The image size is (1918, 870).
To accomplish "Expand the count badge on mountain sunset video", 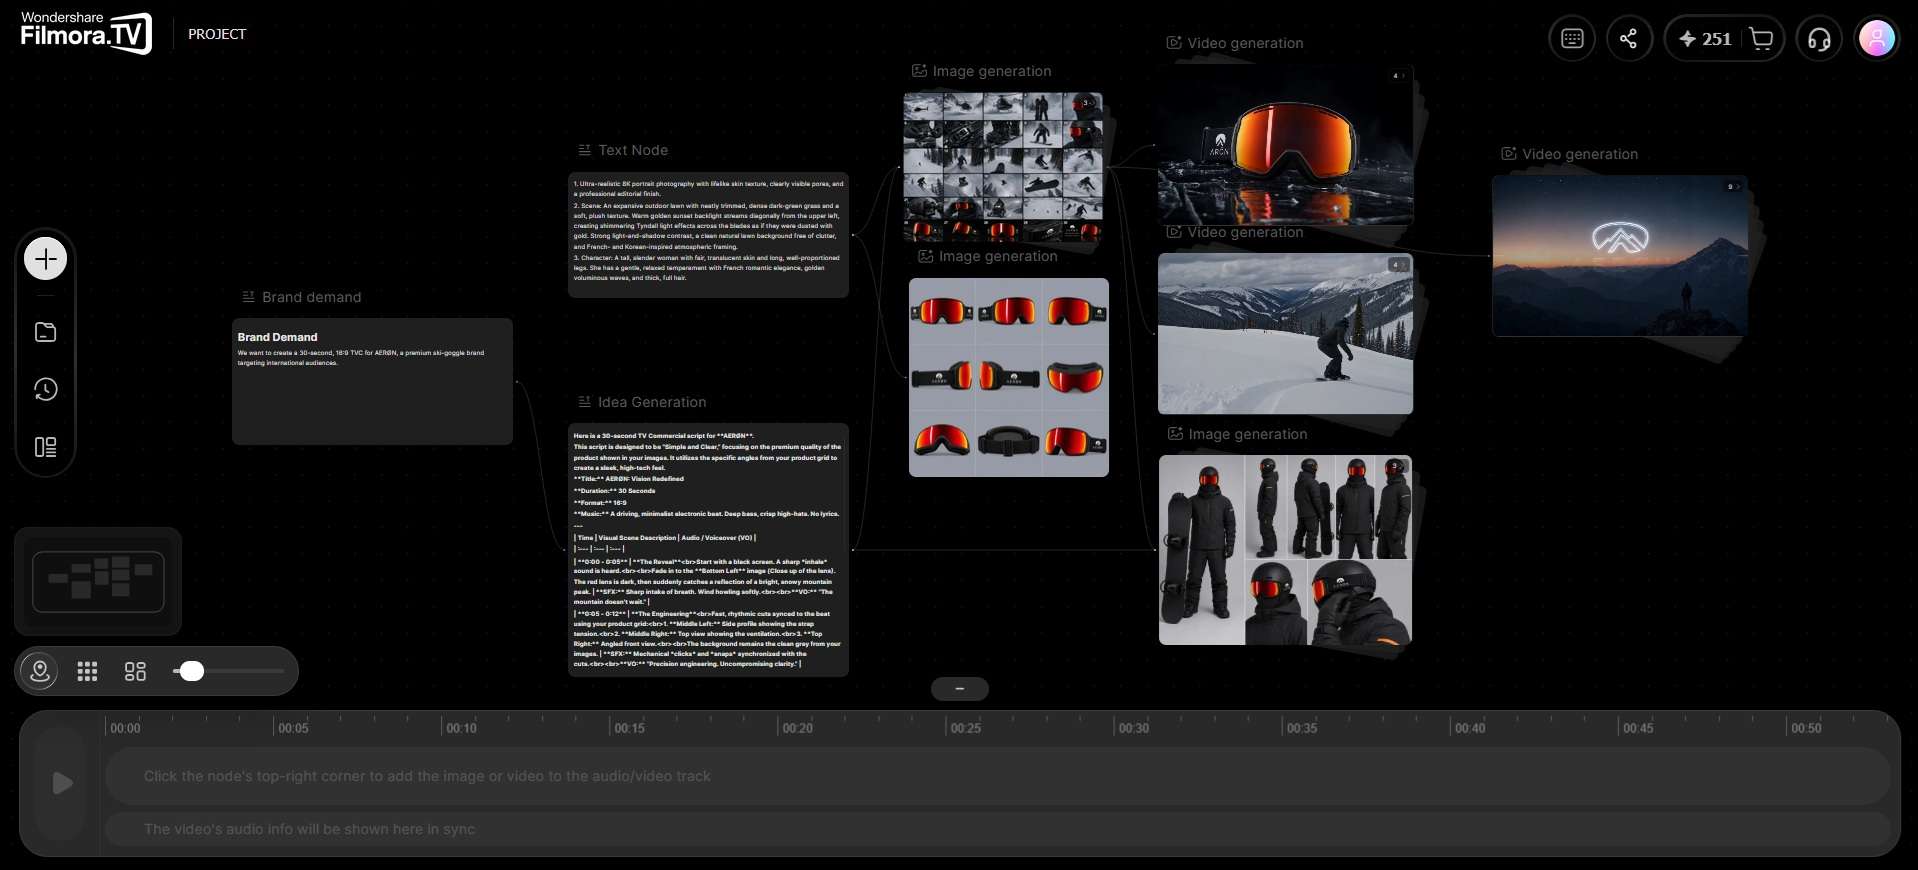I will click(1734, 187).
